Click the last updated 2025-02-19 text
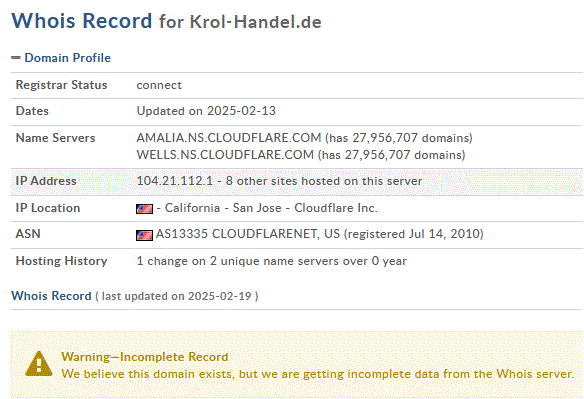This screenshot has height=399, width=584. [177, 296]
